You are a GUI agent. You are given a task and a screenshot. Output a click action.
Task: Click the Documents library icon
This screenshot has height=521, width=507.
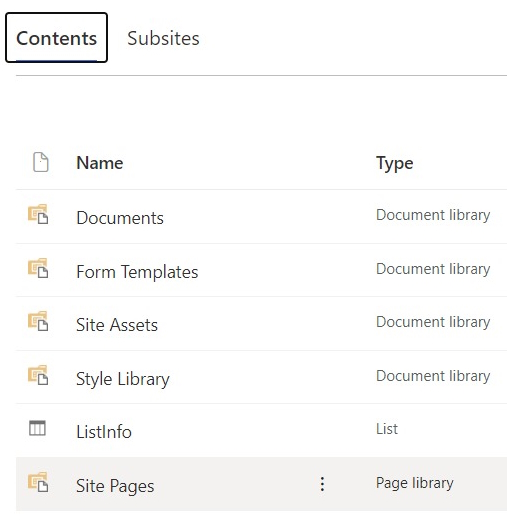coord(38,214)
